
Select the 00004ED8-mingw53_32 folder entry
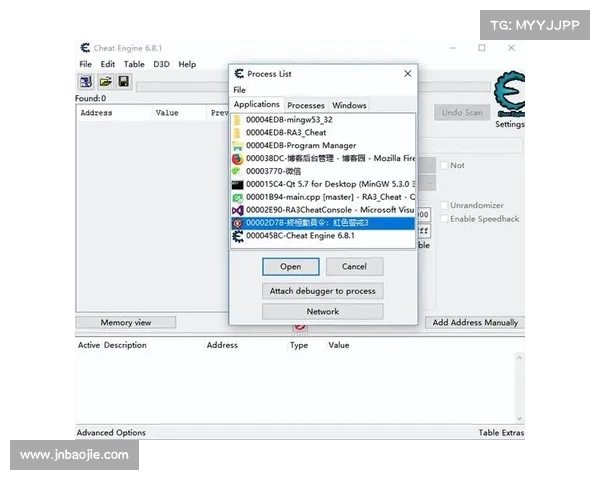click(288, 119)
